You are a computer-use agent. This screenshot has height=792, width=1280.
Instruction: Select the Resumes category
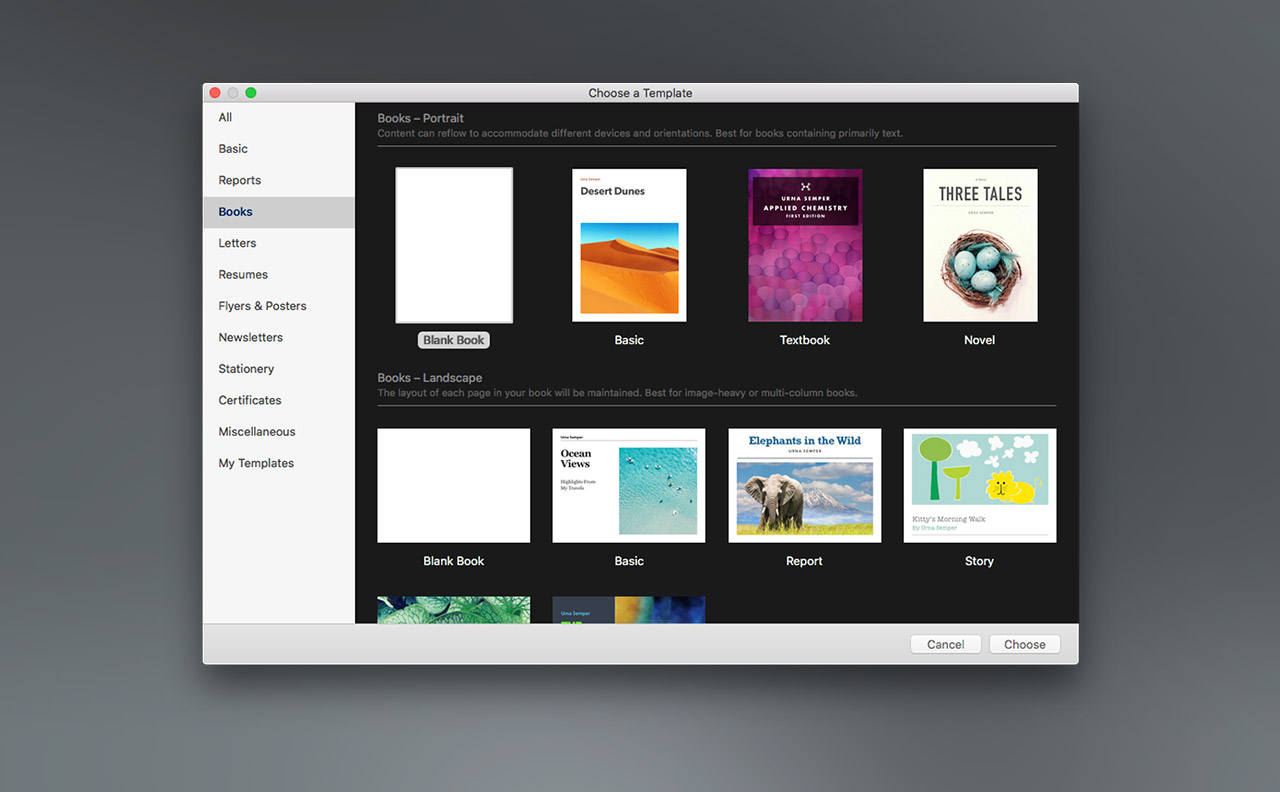(x=243, y=274)
